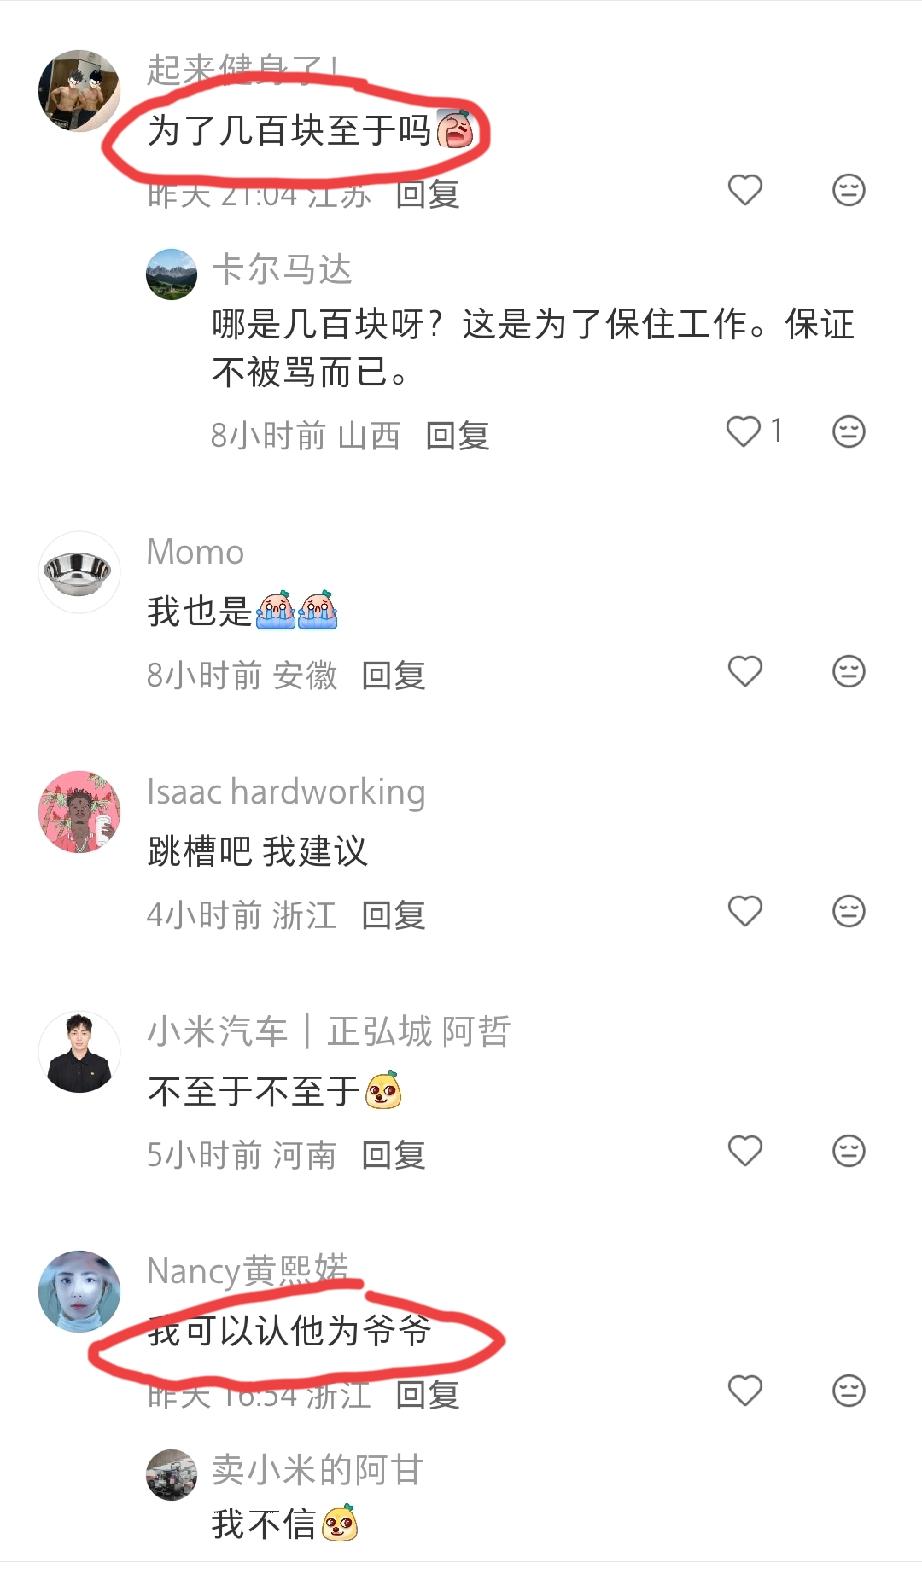Screen dimensions: 922x1575
Task: Tap heart on 小米汽车 阿哲's comment
Action: tap(745, 1151)
